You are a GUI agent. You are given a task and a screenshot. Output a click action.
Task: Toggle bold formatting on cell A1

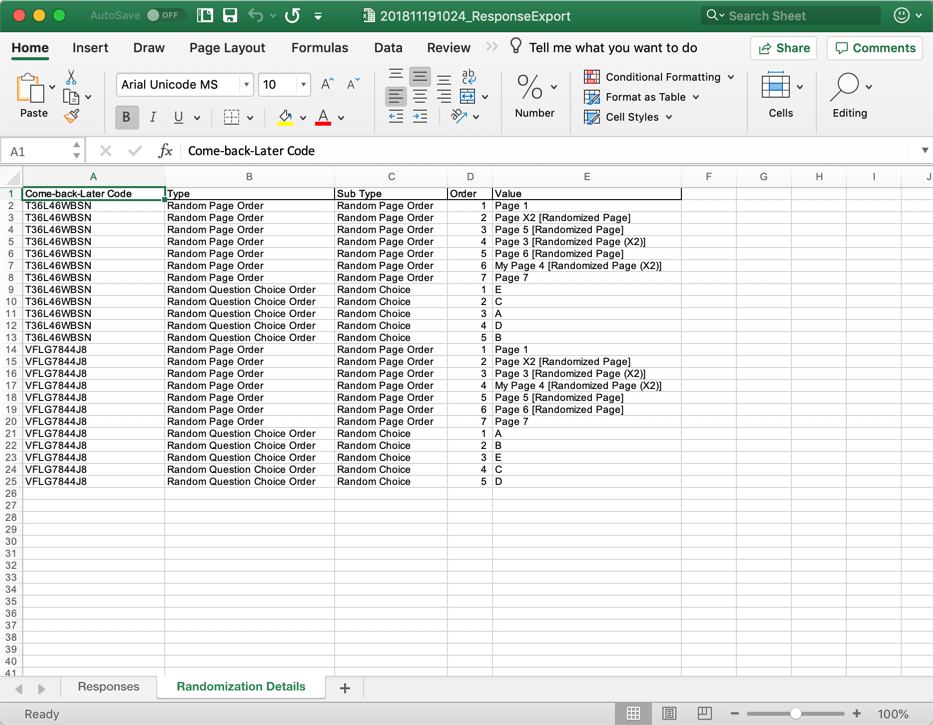(x=126, y=117)
